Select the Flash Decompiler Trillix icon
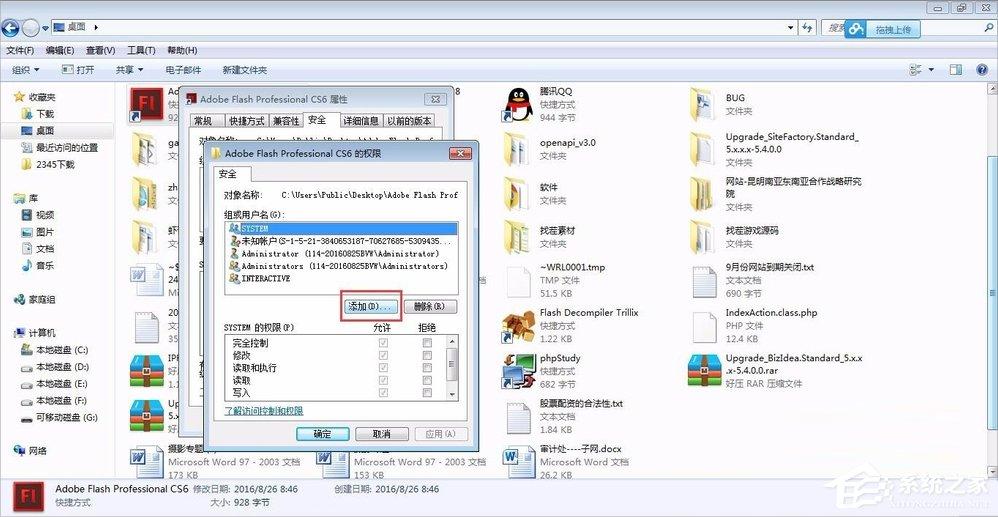The image size is (998, 517). (x=519, y=325)
